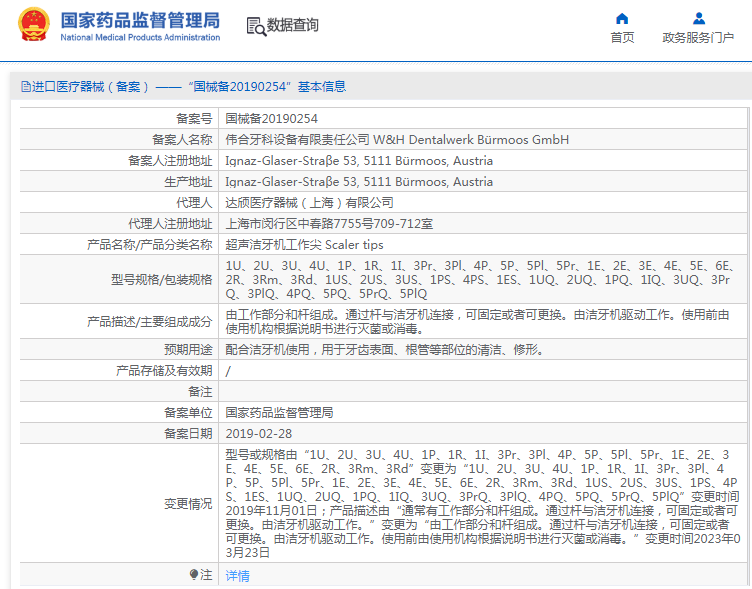Click the 备注 row label

(x=200, y=392)
